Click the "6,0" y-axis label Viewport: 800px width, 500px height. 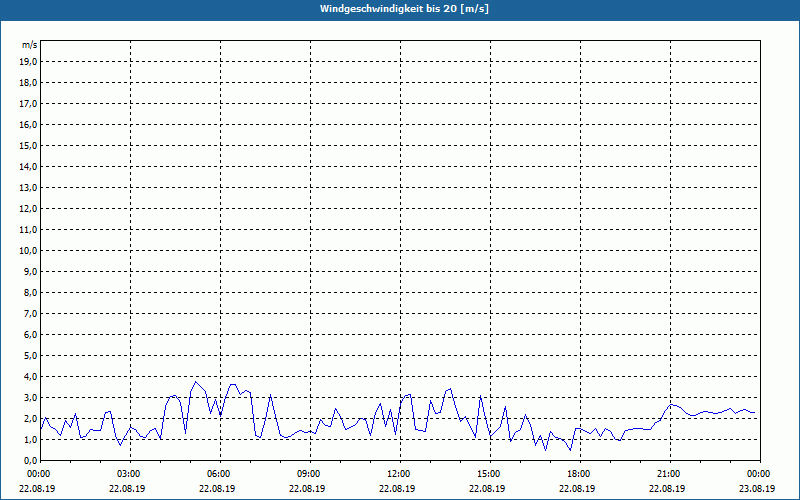[31, 335]
